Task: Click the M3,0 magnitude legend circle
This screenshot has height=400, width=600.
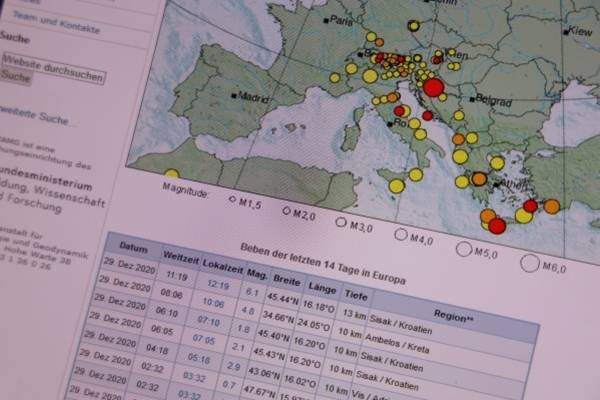Action: point(341,222)
